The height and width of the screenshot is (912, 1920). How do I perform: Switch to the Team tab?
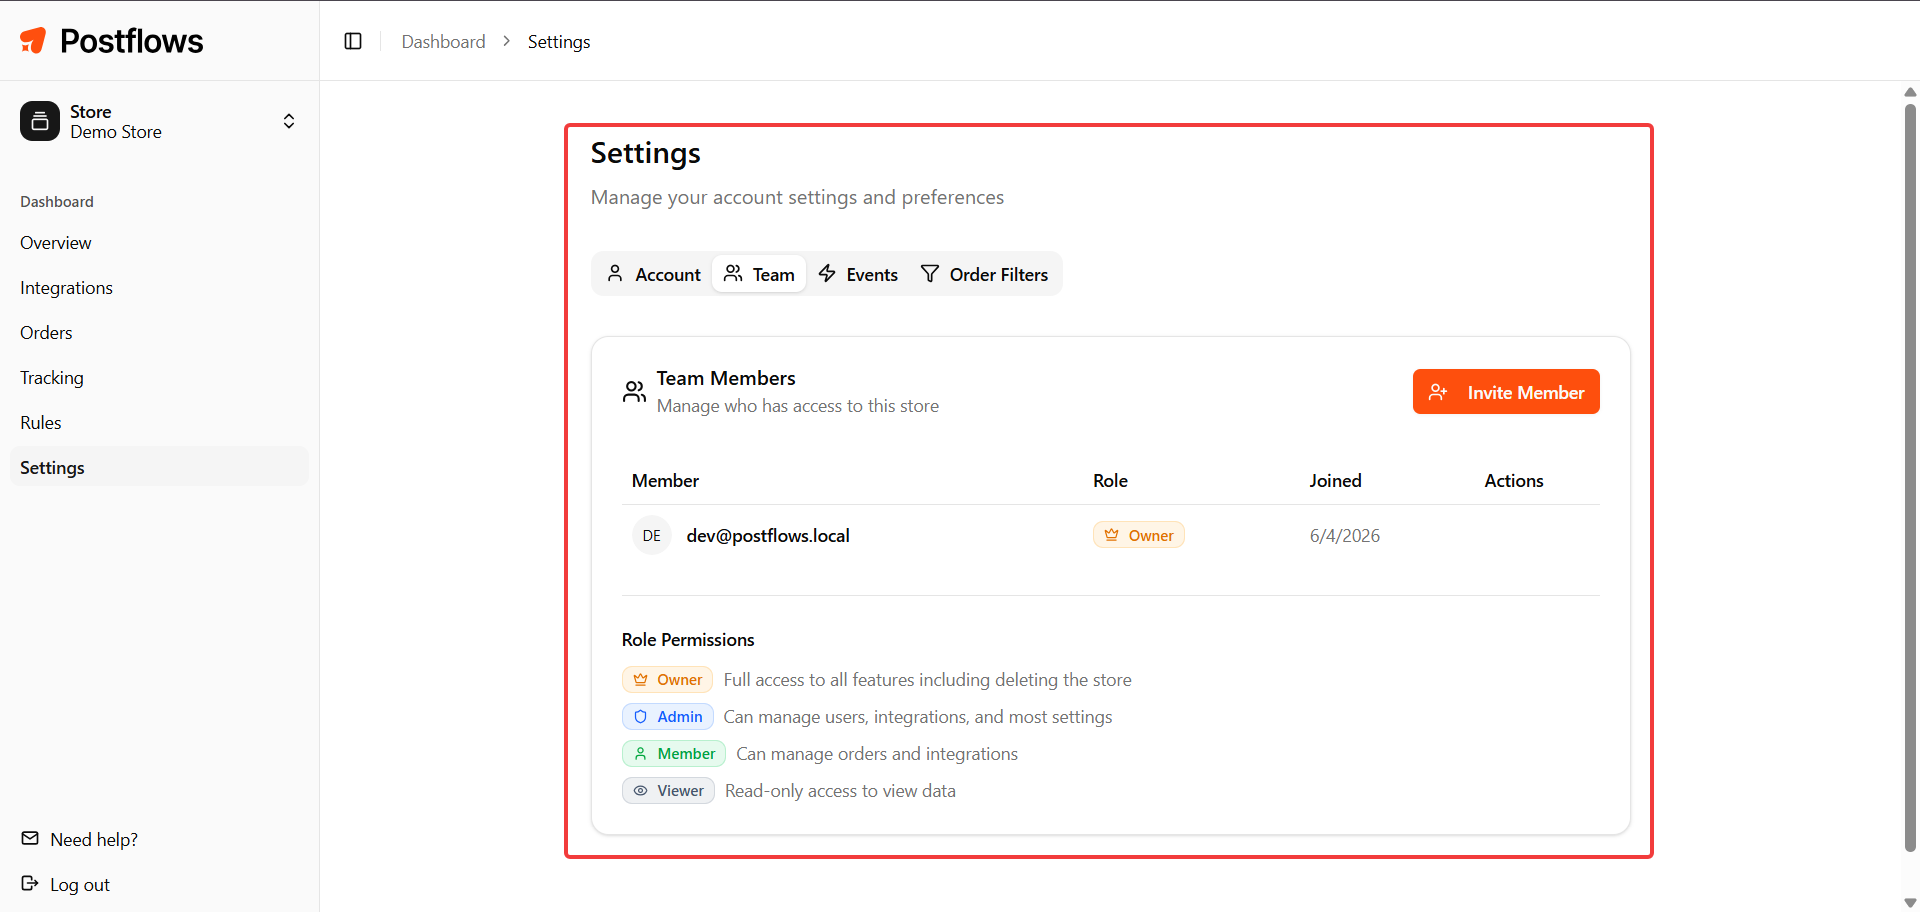coord(759,274)
